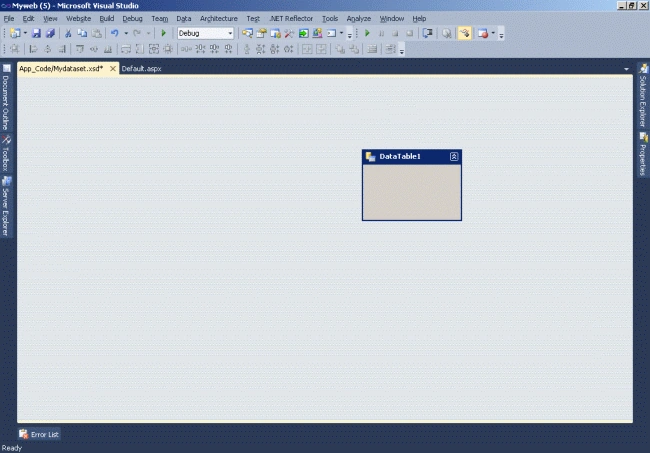Open the Server Explorer side panel
Screen dimensions: 650x453
point(6,206)
